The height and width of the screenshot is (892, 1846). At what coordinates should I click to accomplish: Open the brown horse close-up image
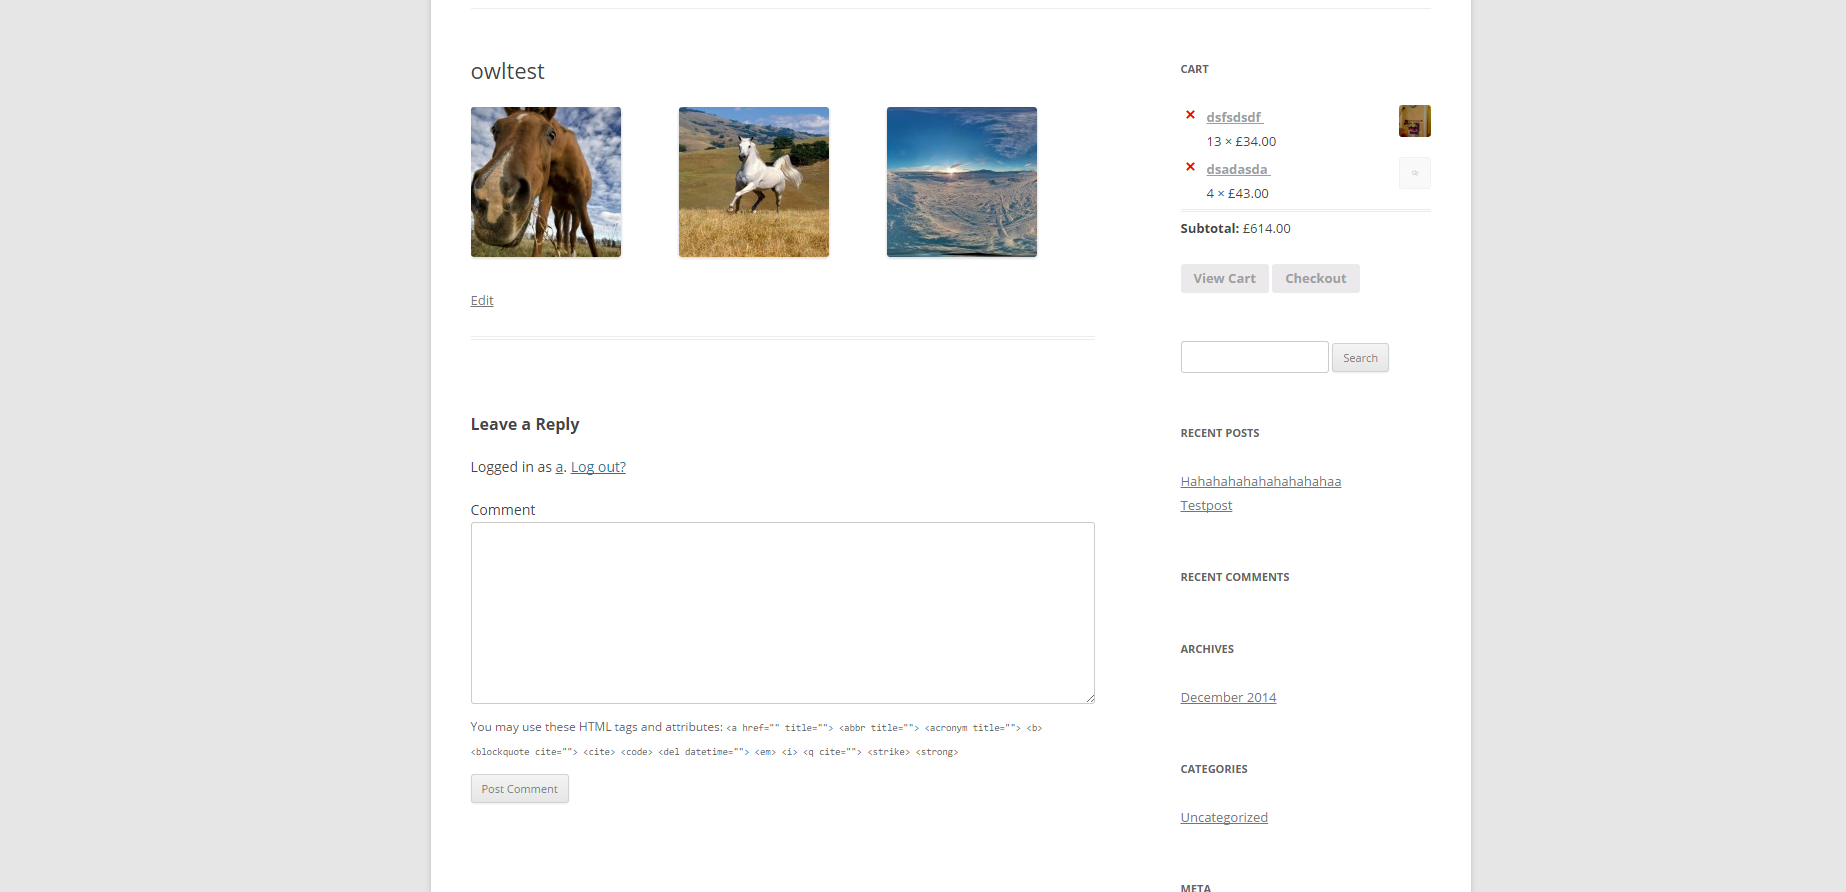coord(546,182)
